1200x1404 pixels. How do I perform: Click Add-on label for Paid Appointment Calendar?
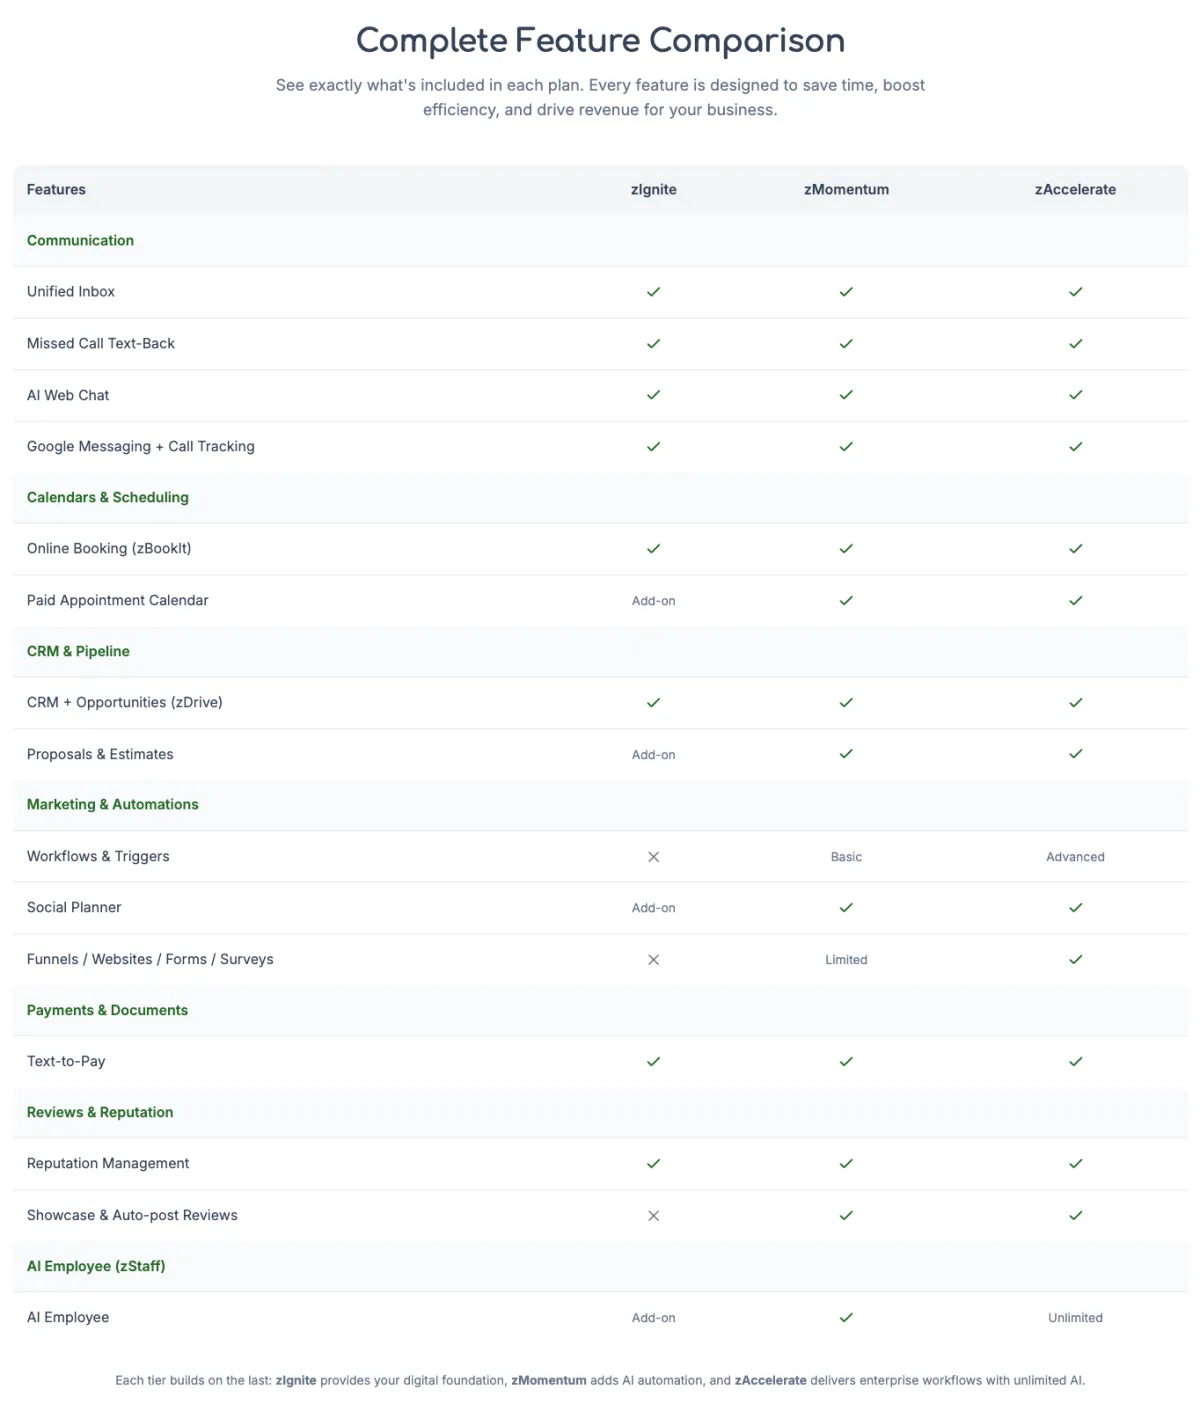pyautogui.click(x=653, y=601)
